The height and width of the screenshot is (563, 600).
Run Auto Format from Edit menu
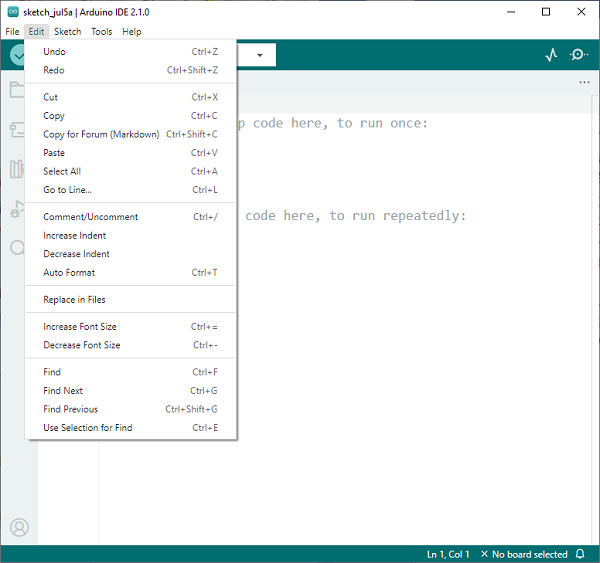(130, 273)
